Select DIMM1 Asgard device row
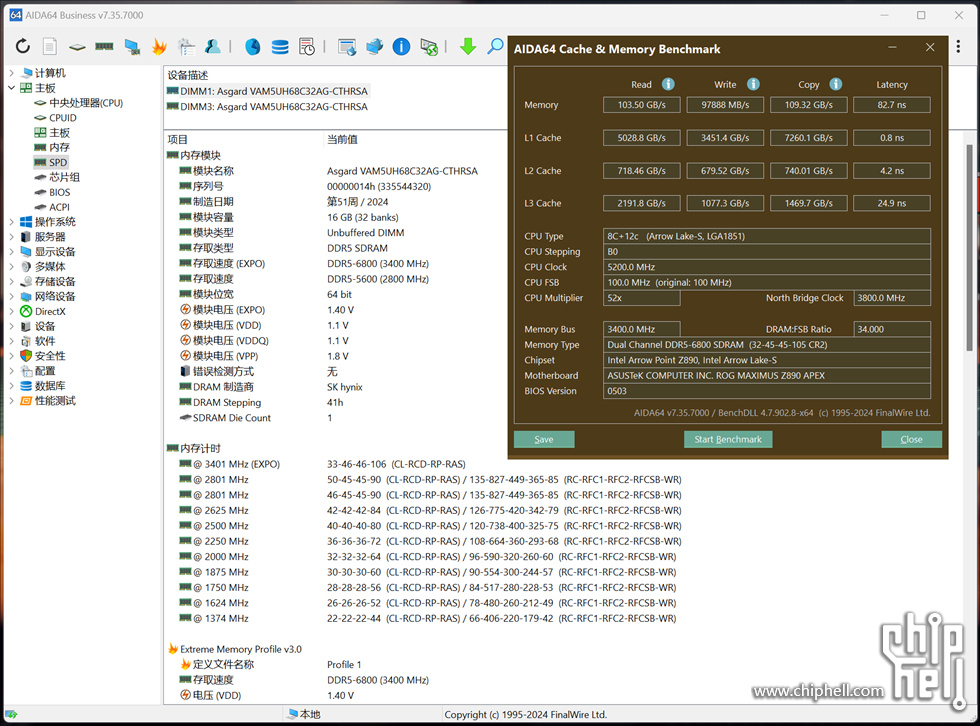Image resolution: width=980 pixels, height=726 pixels. [x=268, y=91]
